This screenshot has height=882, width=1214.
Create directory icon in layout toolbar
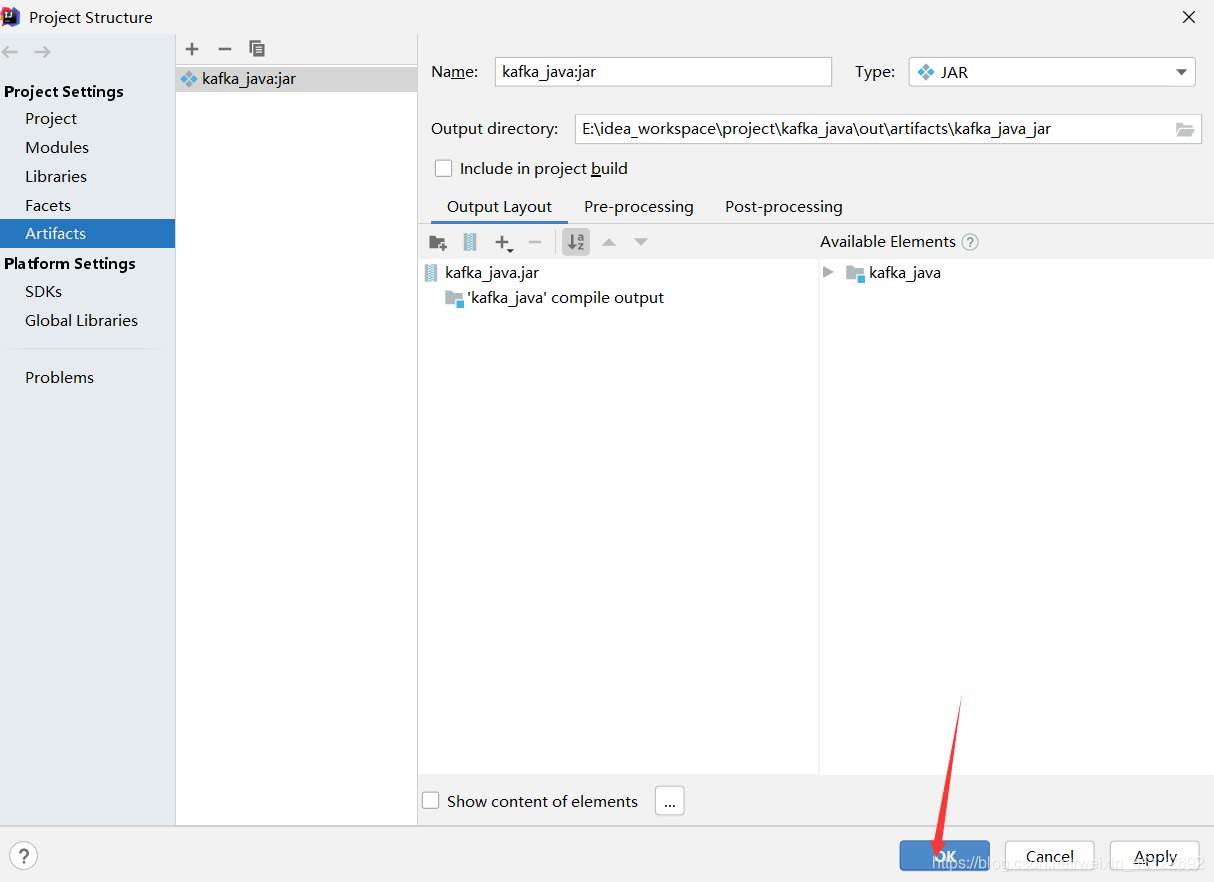tap(438, 242)
